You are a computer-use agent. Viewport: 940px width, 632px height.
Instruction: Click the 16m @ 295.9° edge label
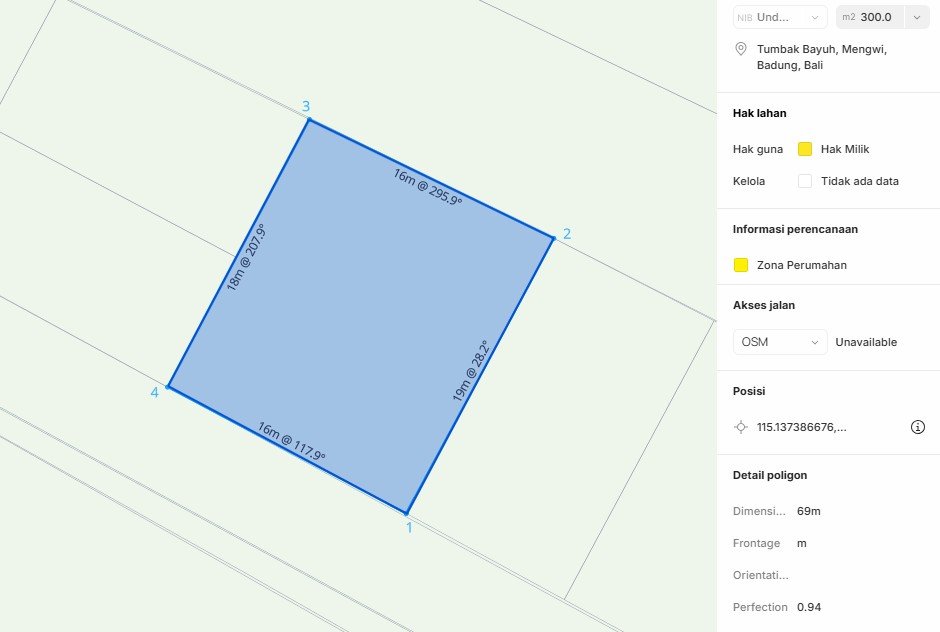[x=427, y=187]
